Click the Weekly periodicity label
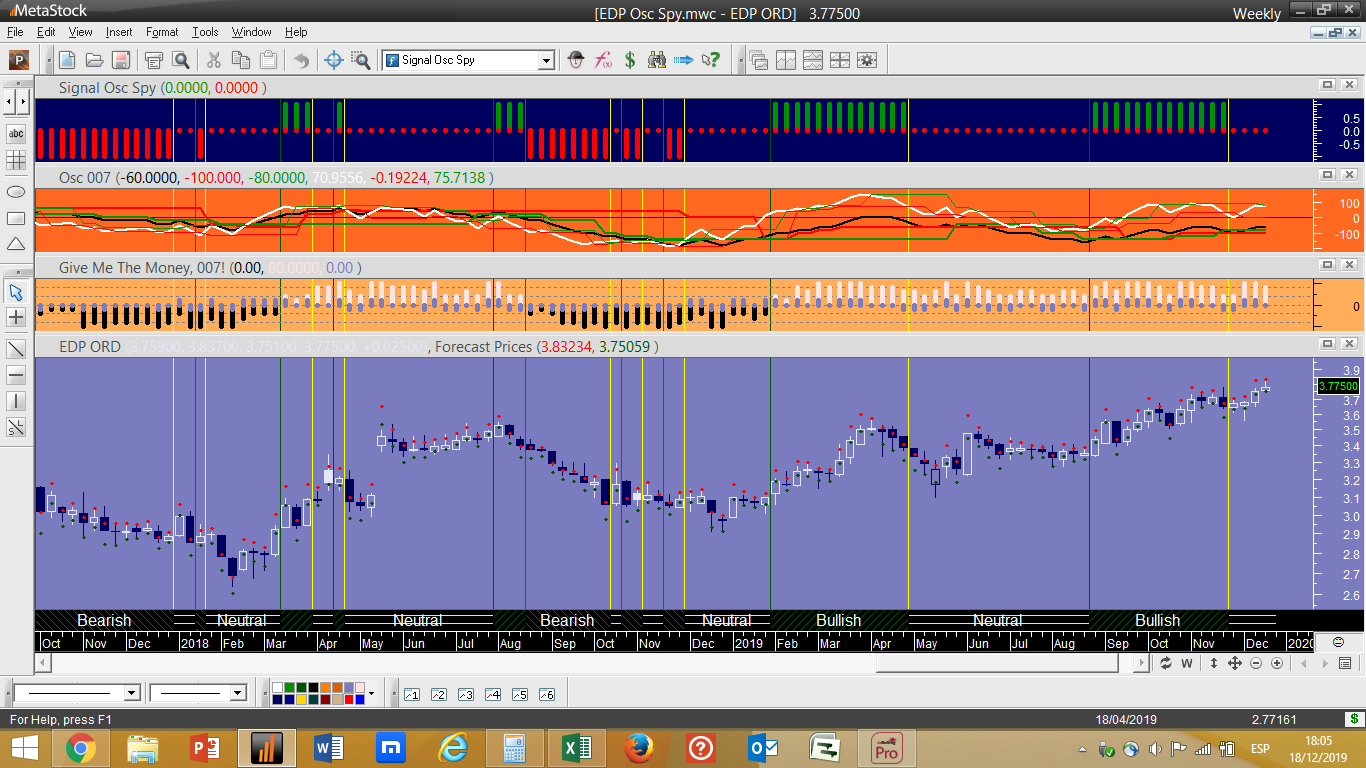 [1256, 13]
